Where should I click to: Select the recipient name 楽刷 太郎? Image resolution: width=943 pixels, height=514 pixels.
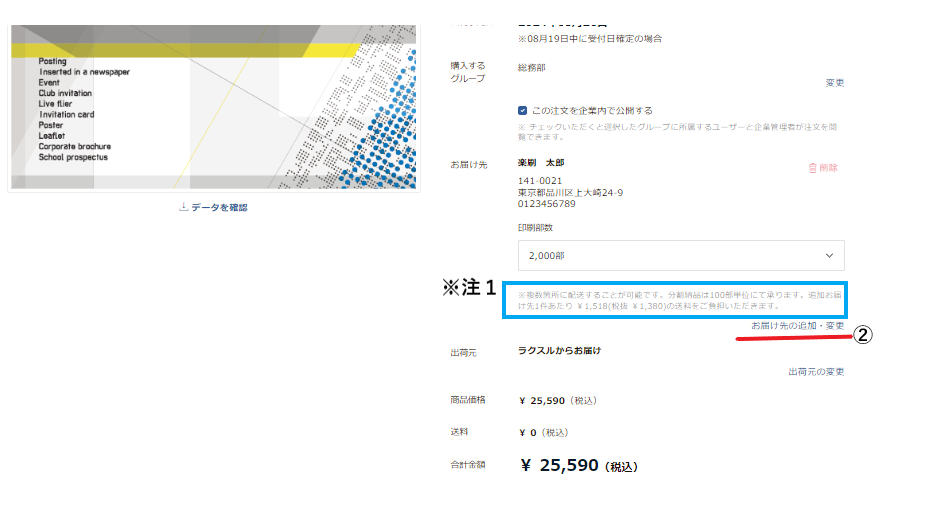coord(541,163)
